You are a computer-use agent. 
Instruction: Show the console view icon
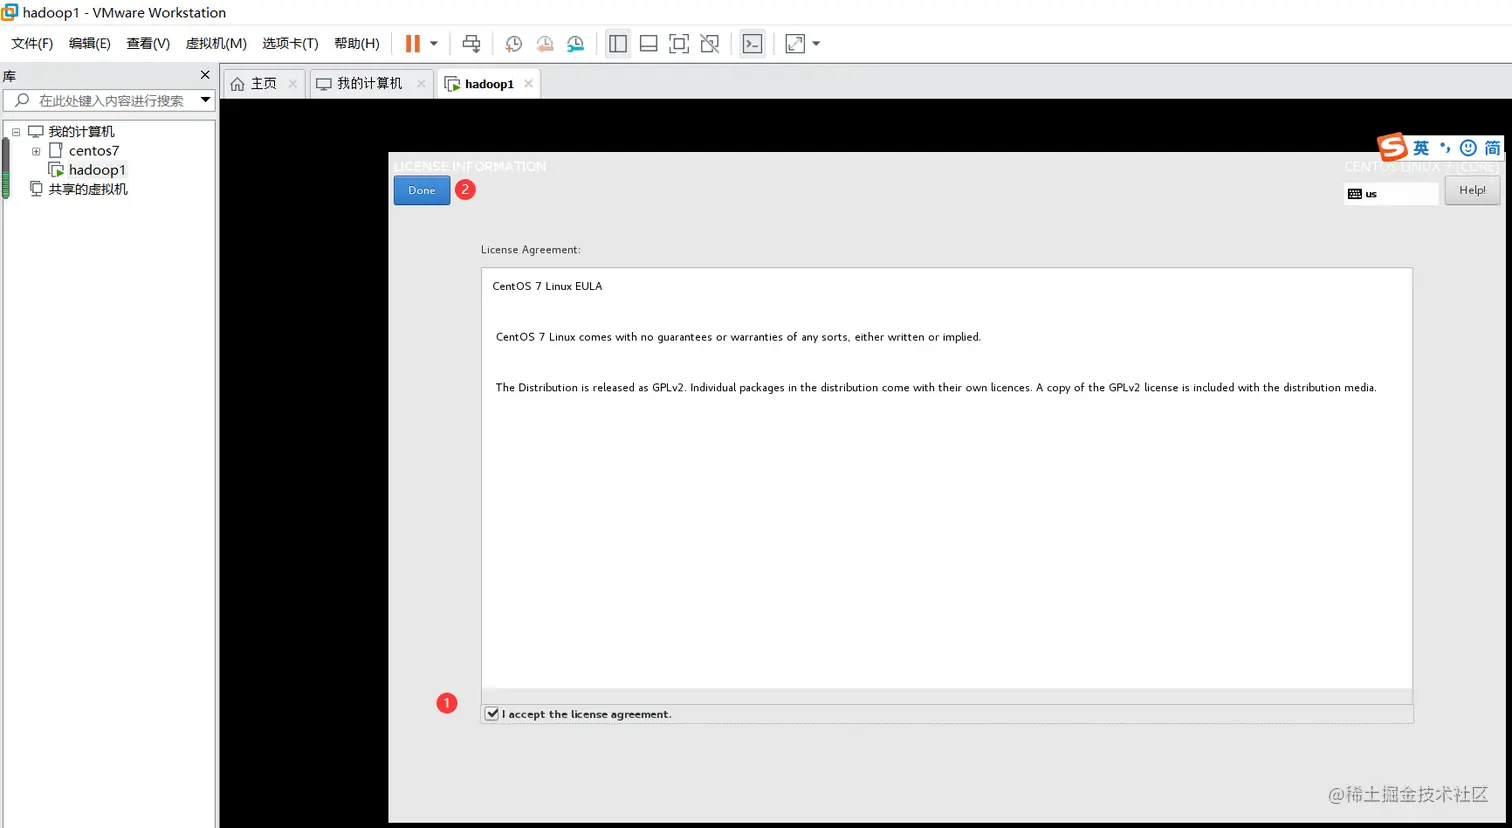pos(752,44)
